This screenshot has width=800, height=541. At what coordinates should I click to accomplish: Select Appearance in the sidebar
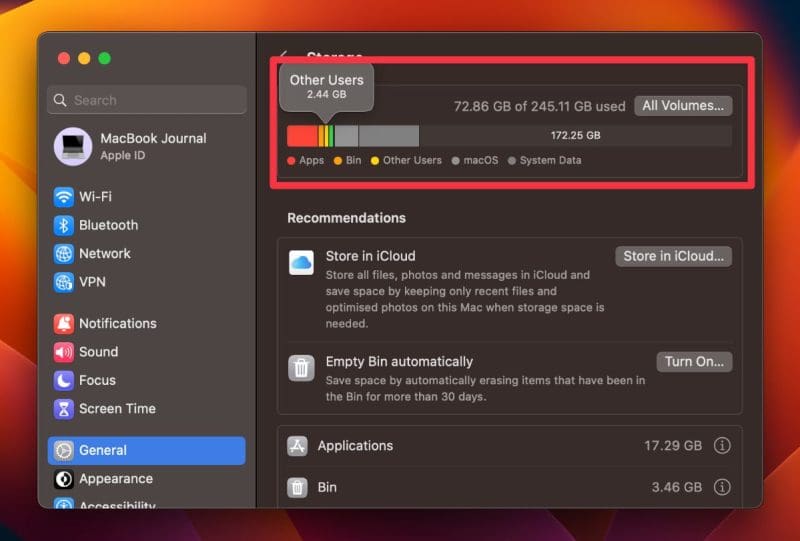pyautogui.click(x=146, y=479)
